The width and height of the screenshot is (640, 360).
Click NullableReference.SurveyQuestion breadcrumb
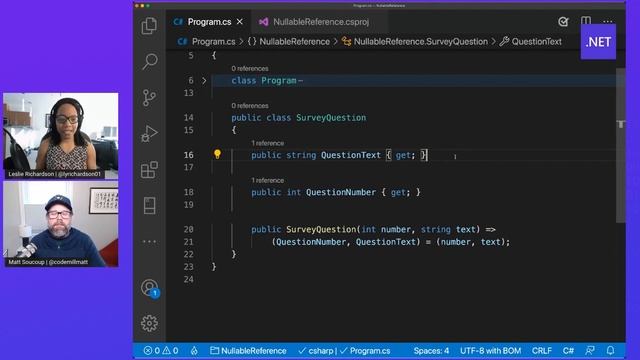click(415, 42)
